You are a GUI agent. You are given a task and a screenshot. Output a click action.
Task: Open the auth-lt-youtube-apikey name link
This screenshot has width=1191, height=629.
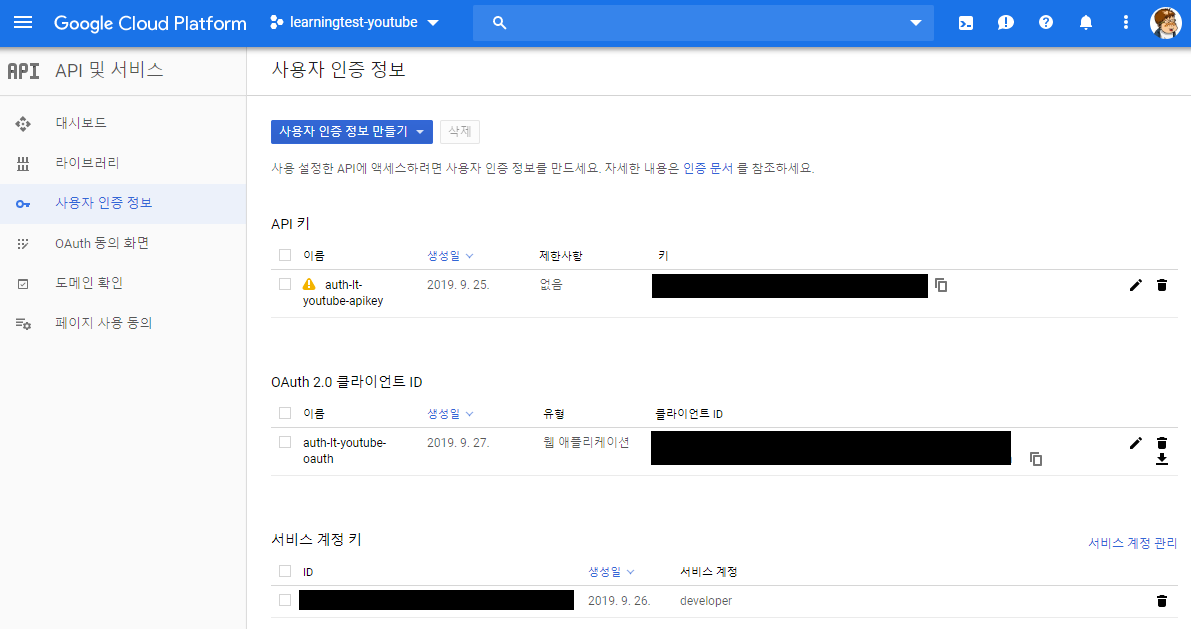tap(343, 292)
